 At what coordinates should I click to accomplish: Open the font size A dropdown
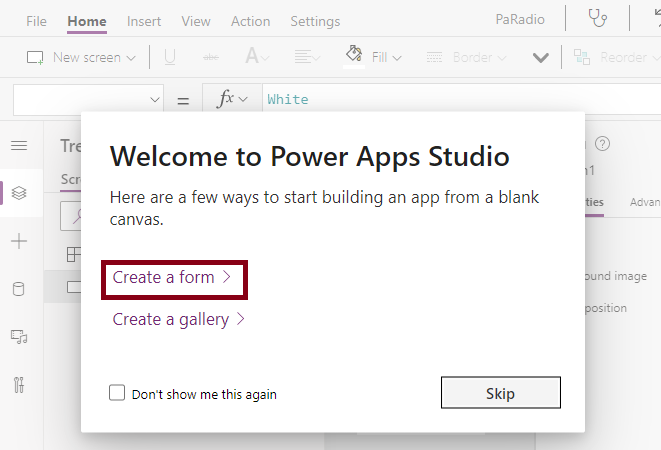pyautogui.click(x=257, y=56)
